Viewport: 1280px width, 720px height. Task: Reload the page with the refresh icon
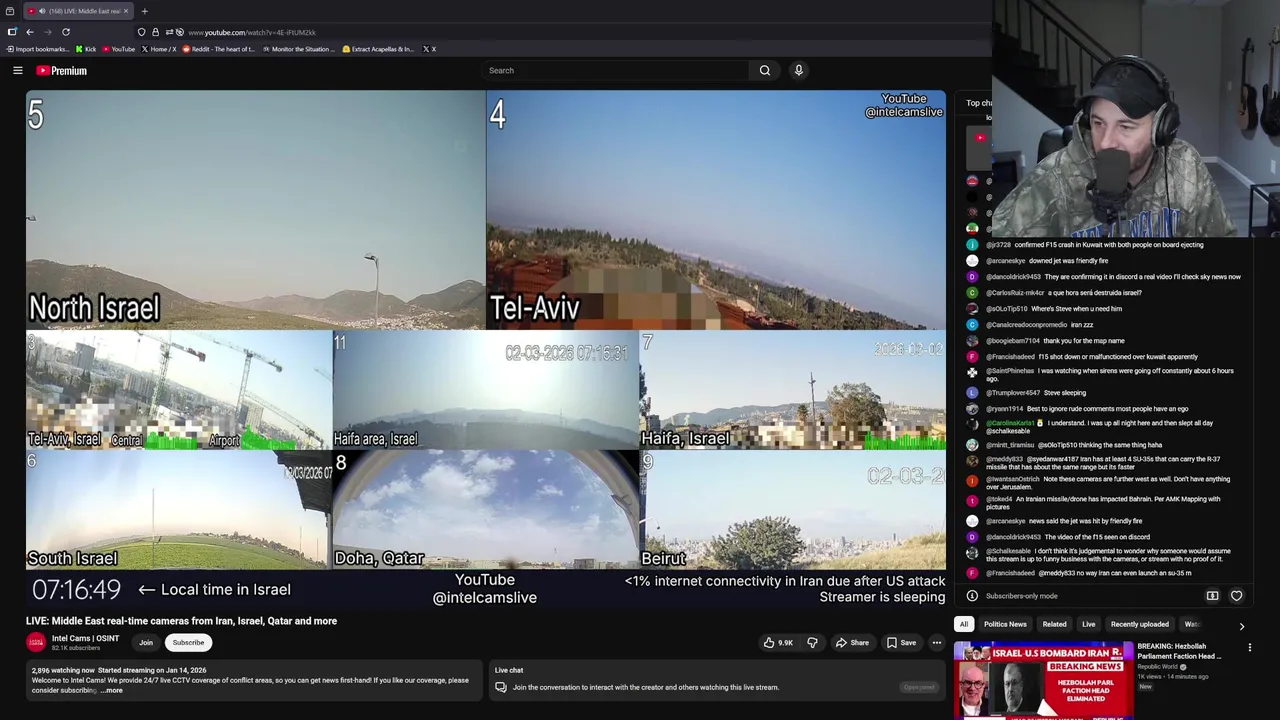66,32
